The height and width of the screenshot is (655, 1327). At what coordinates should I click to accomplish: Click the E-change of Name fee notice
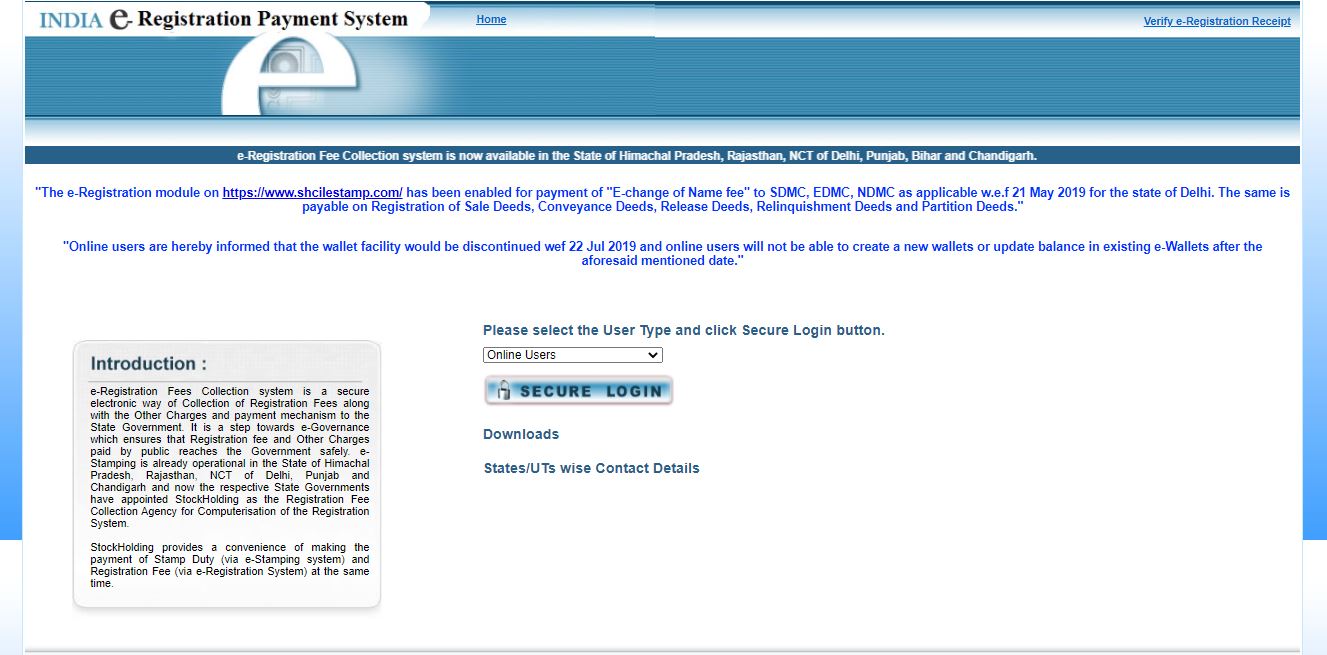coord(662,199)
